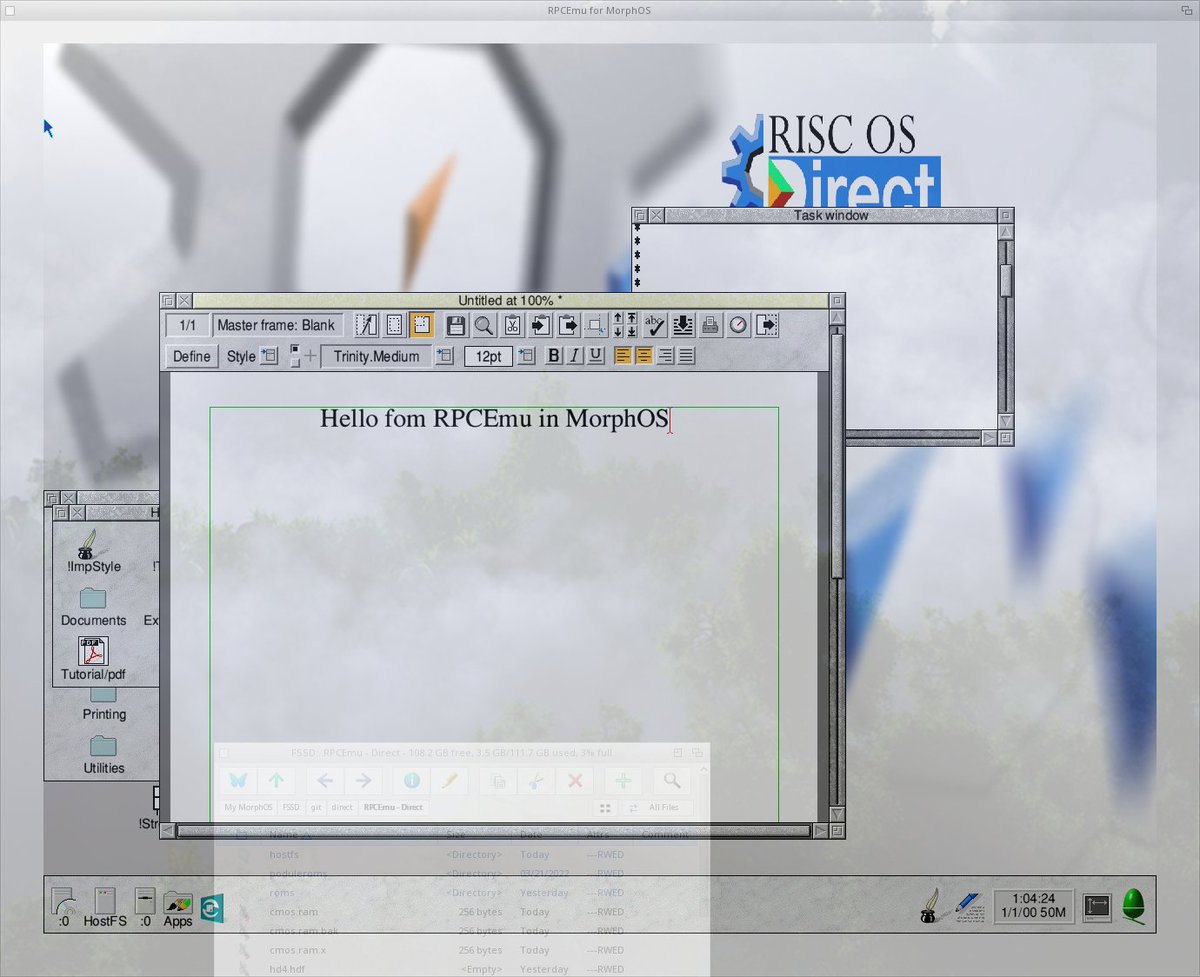Click the printer icon in toolbar
The height and width of the screenshot is (977, 1200).
click(710, 325)
